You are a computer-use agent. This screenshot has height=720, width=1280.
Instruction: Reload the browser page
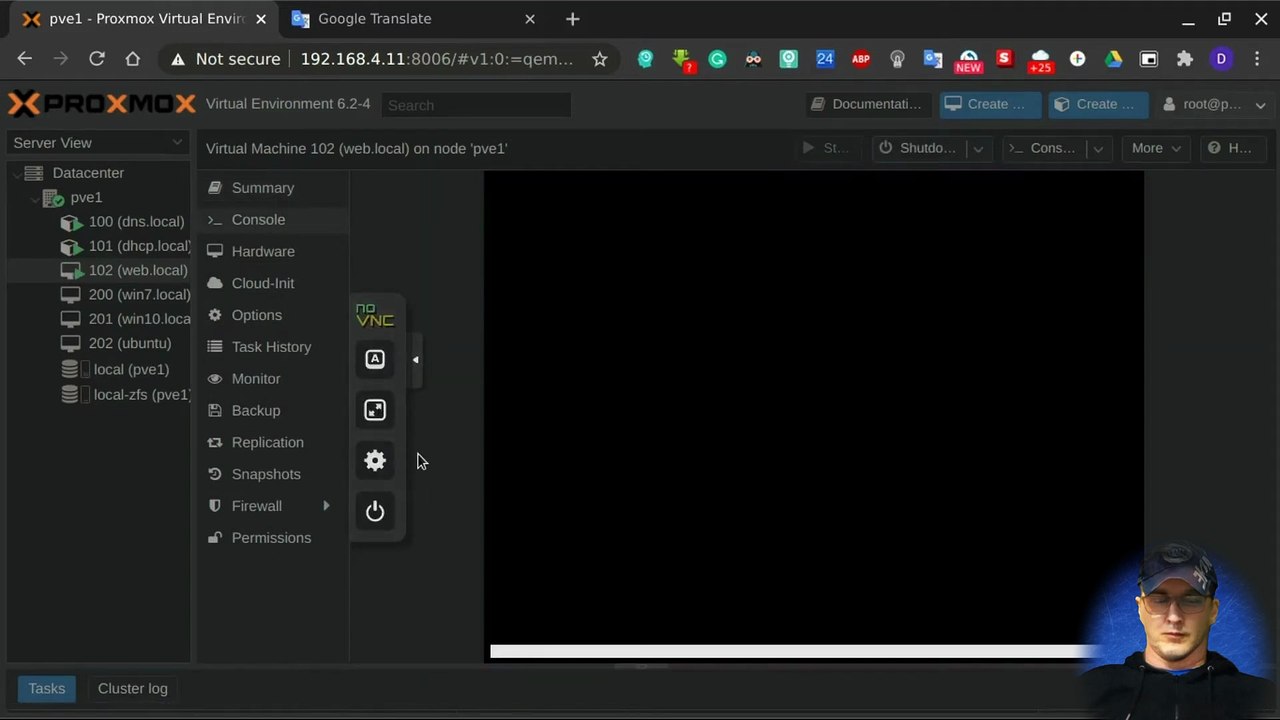click(x=97, y=59)
